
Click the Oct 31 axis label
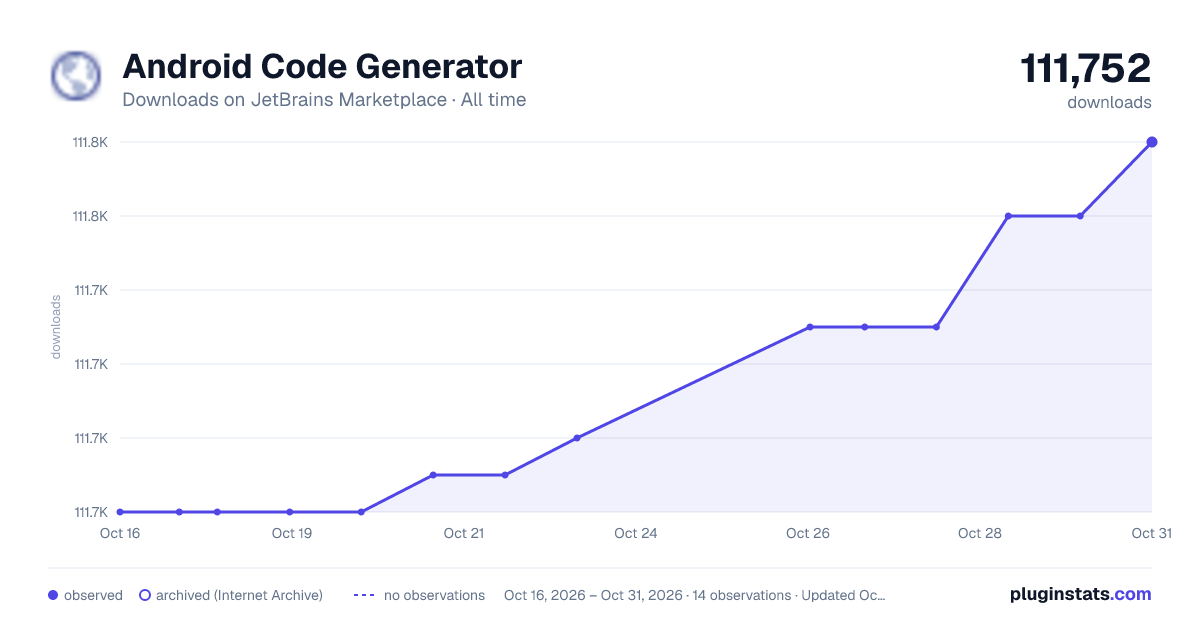pyautogui.click(x=1151, y=533)
